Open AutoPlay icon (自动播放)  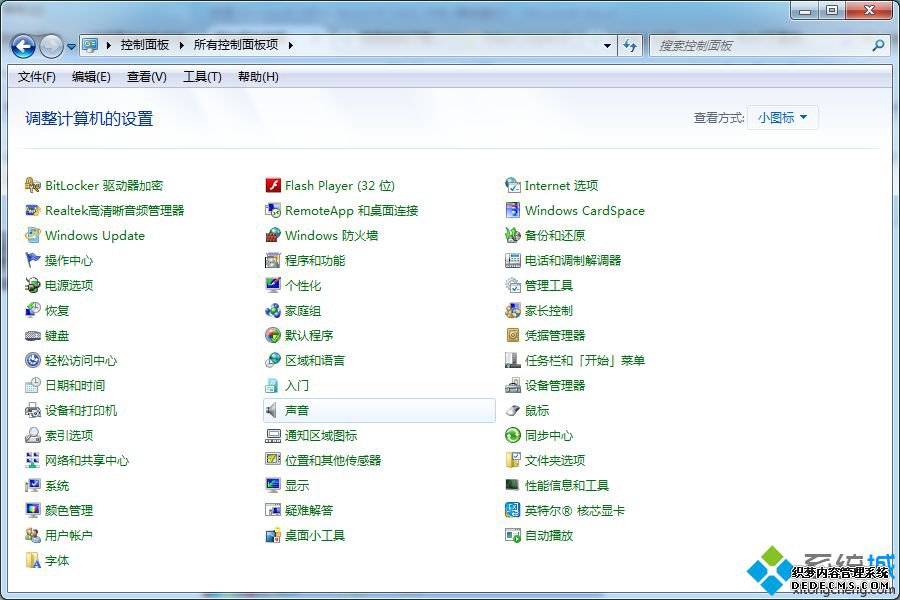point(513,536)
